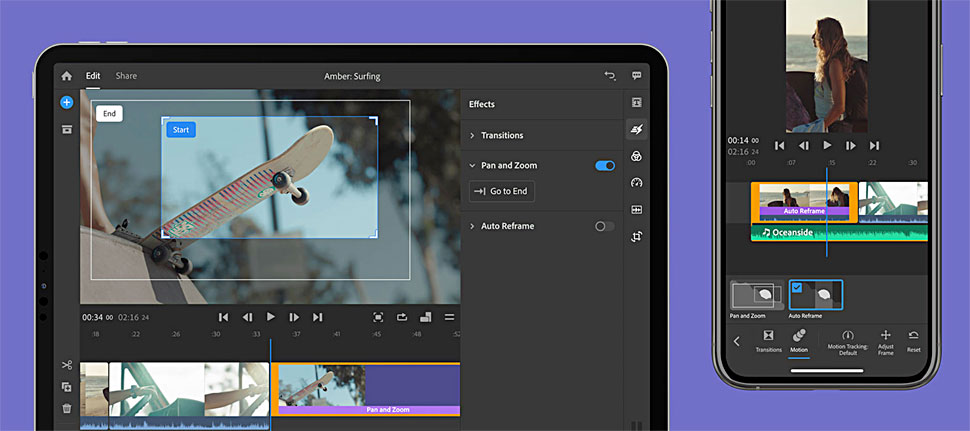
Task: Expand the Transitions section
Action: (x=472, y=135)
